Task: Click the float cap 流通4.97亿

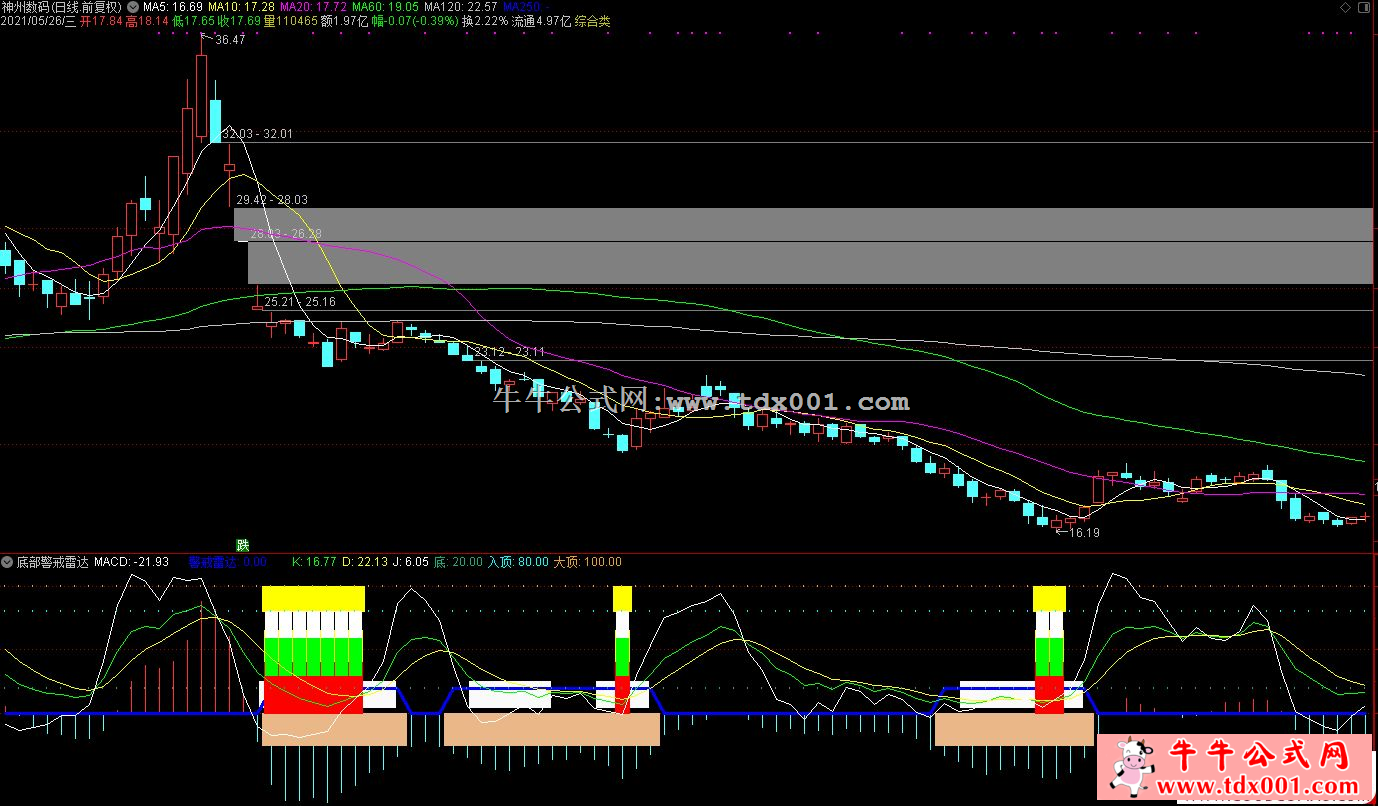Action: point(541,21)
